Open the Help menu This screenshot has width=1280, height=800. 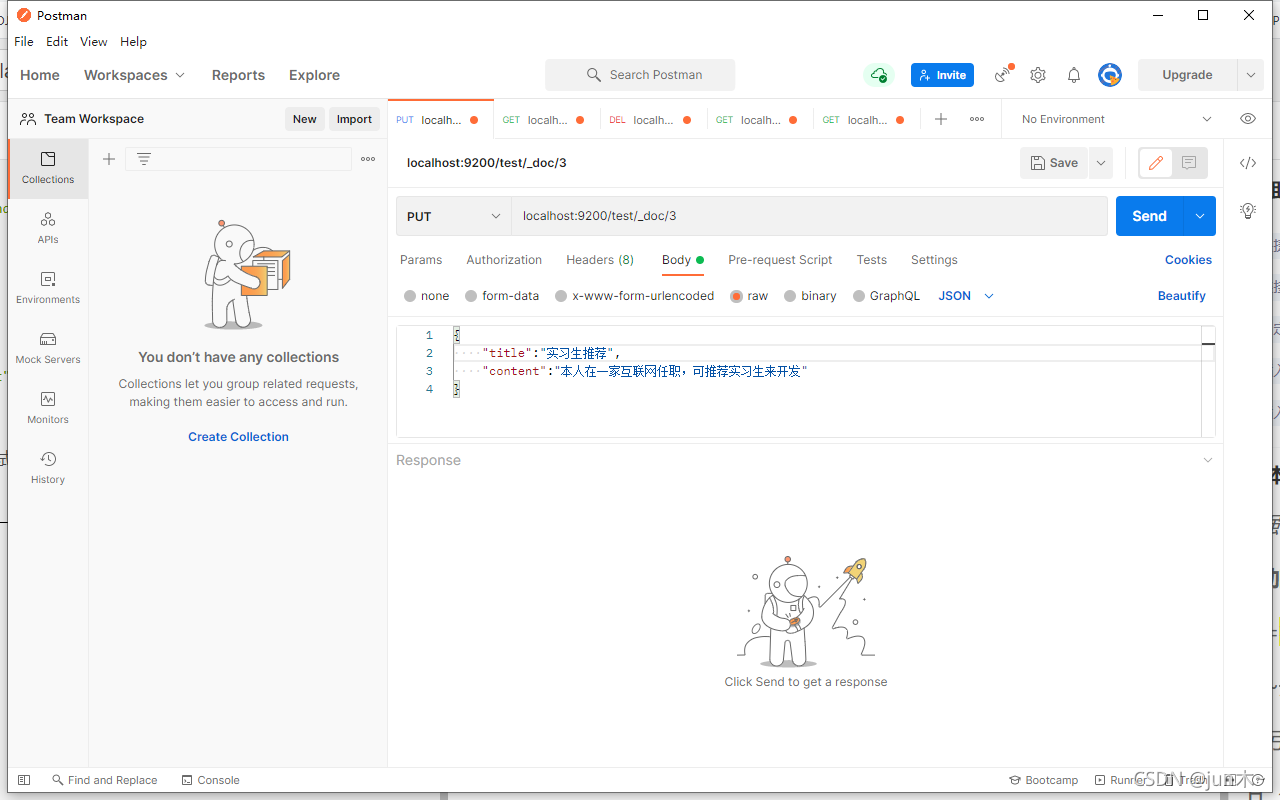133,42
